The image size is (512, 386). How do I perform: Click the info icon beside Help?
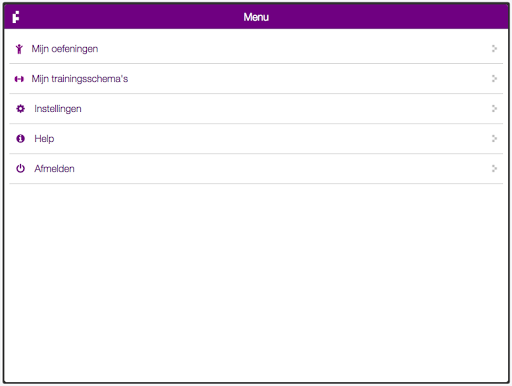20,139
